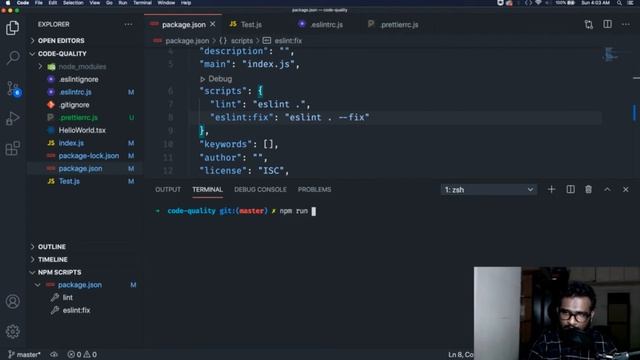This screenshot has width=640, height=360.
Task: Open the Terminal menu in menu bar
Action: (142, 3)
